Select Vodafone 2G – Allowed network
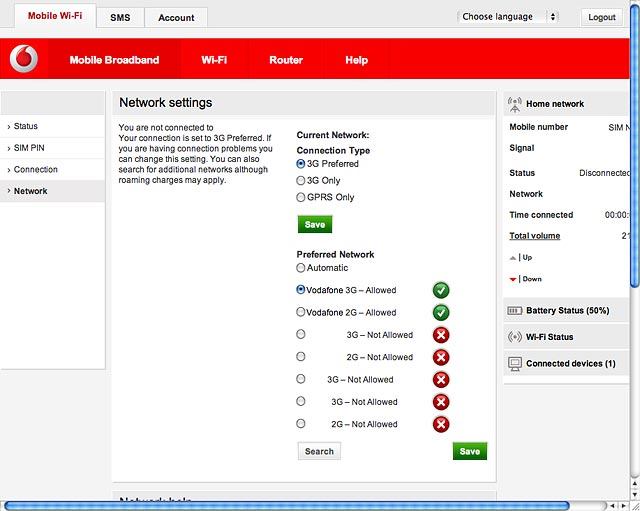Viewport: 640px width, 511px height. click(x=301, y=312)
